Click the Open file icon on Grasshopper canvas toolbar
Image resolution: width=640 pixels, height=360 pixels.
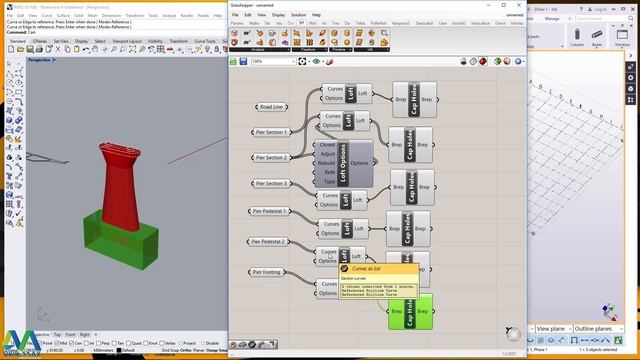click(x=233, y=62)
